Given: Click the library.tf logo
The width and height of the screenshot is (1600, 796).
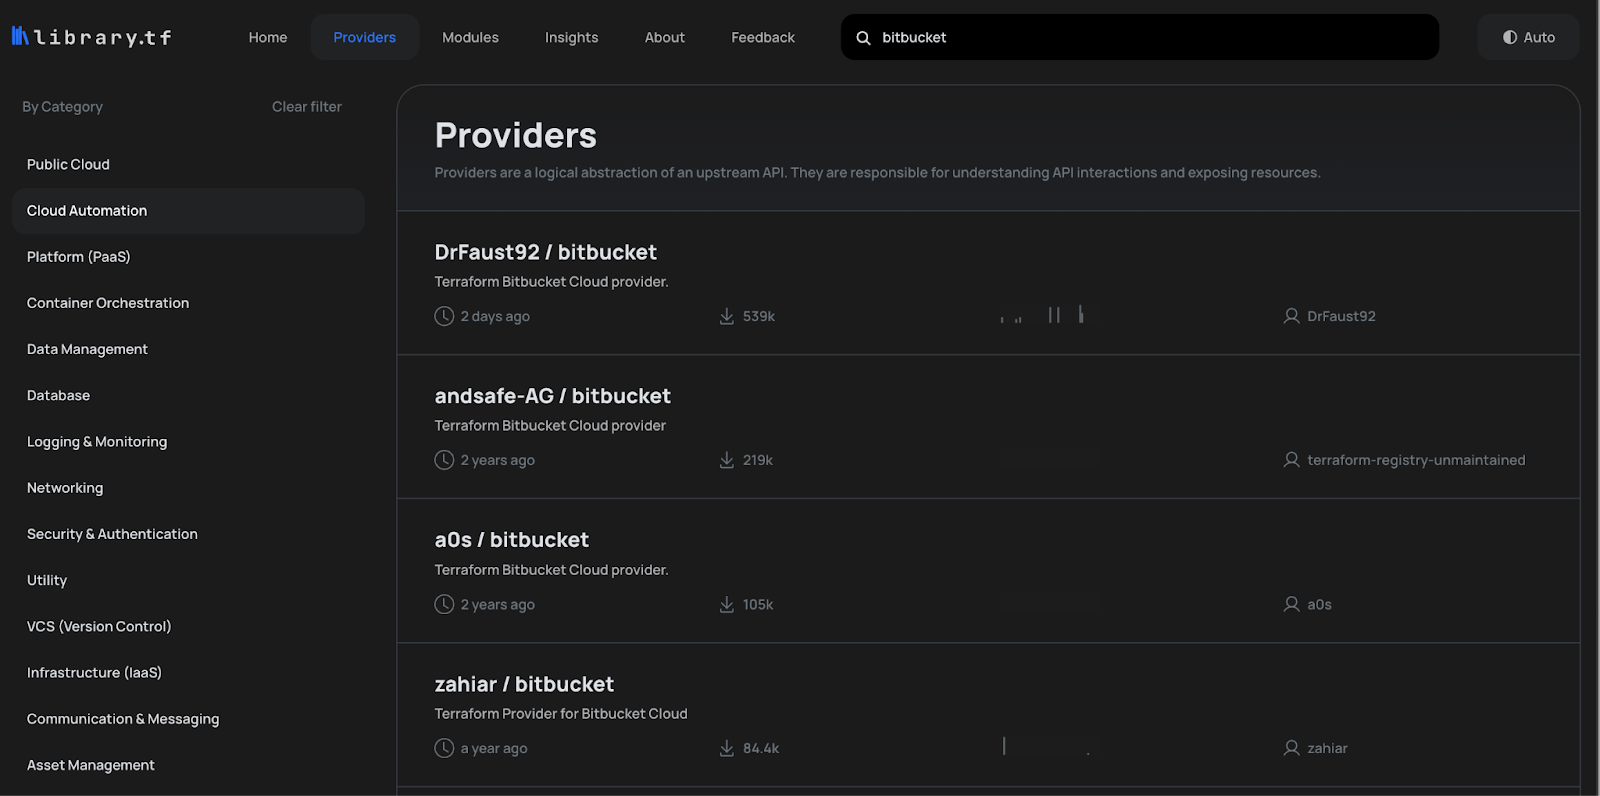Looking at the screenshot, I should pyautogui.click(x=91, y=37).
